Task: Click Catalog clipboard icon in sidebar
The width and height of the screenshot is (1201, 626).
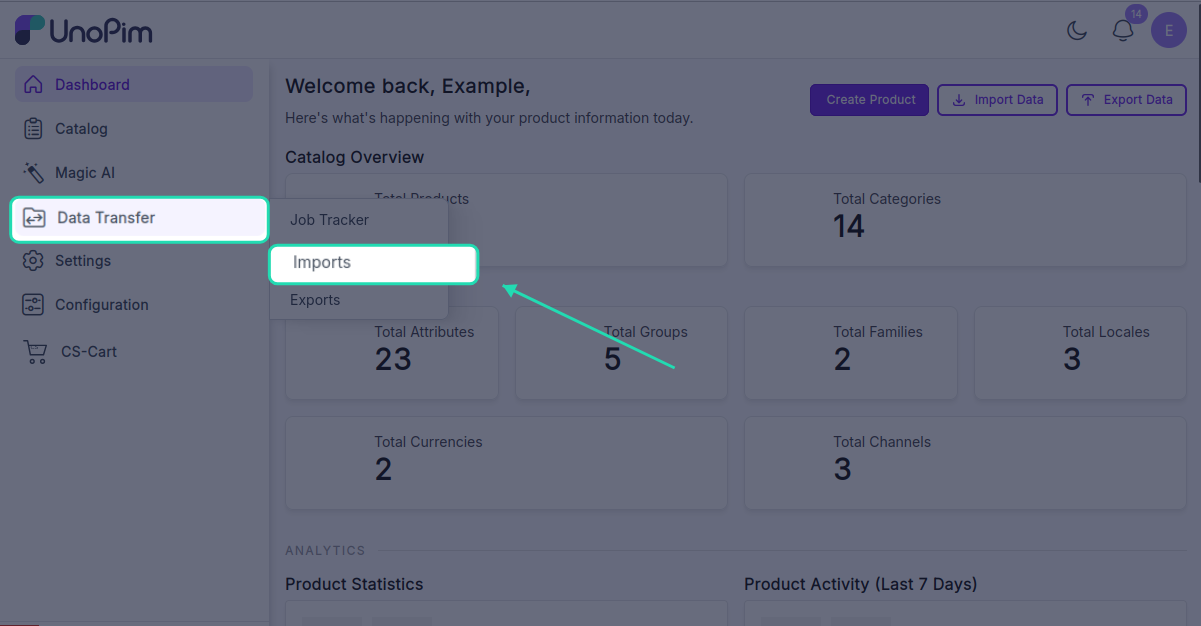Action: click(x=34, y=128)
